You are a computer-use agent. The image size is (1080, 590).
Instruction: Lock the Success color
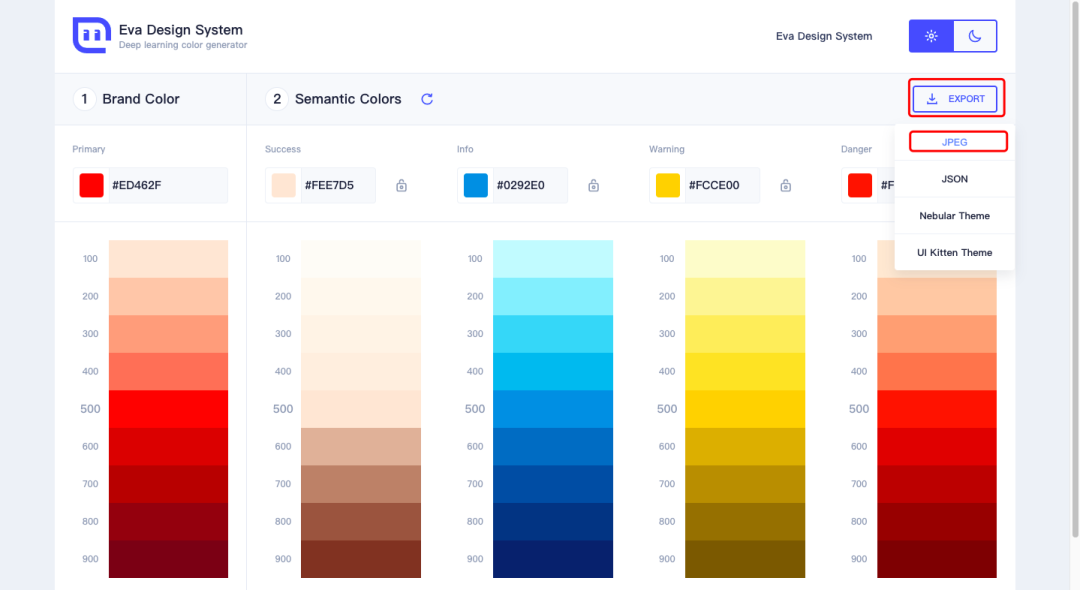pyautogui.click(x=401, y=185)
